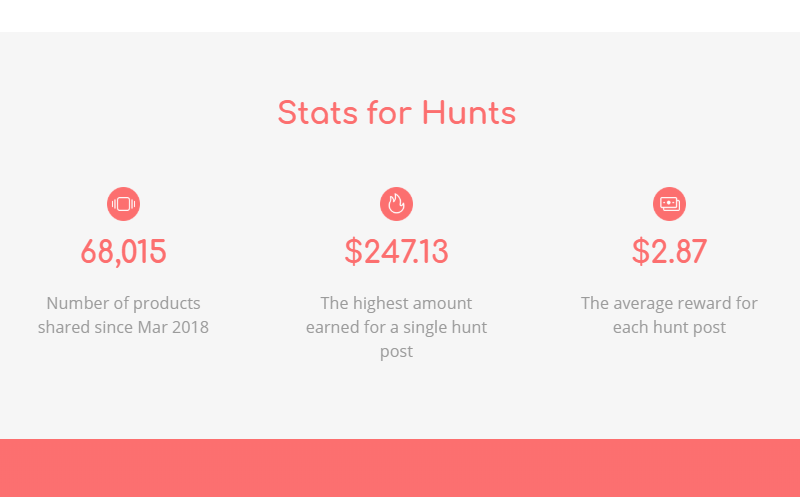Click the 'The average reward for' line
The image size is (800, 497).
tap(669, 303)
